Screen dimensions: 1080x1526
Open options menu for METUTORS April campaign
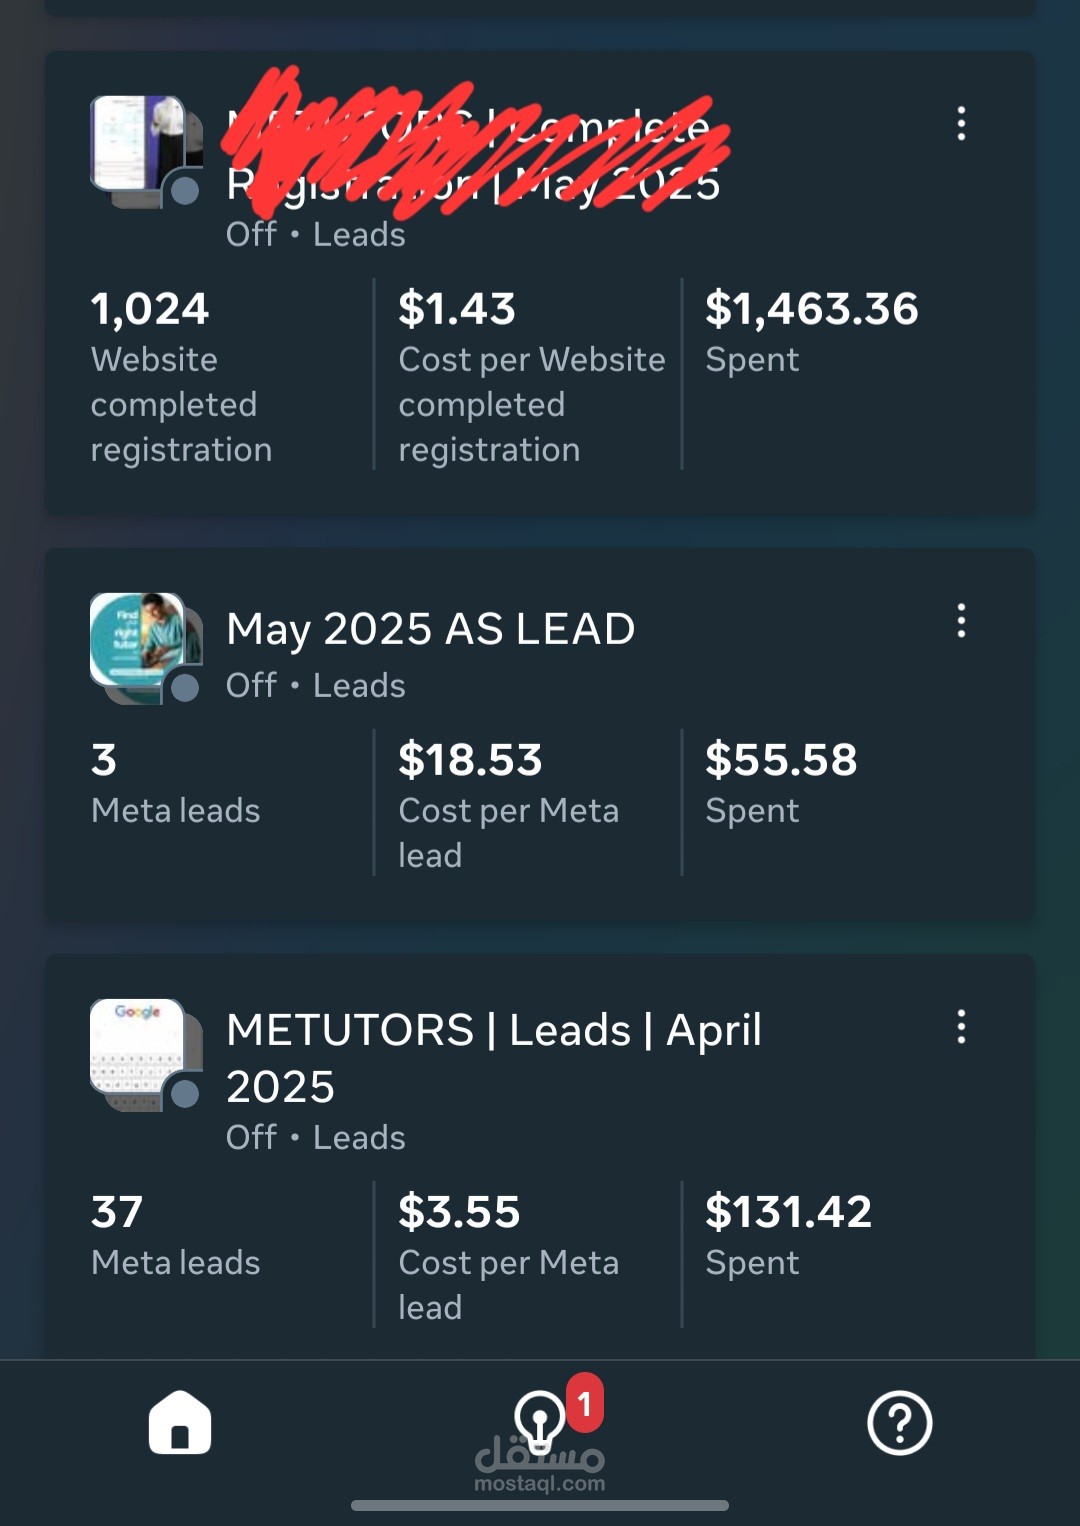coord(961,1026)
